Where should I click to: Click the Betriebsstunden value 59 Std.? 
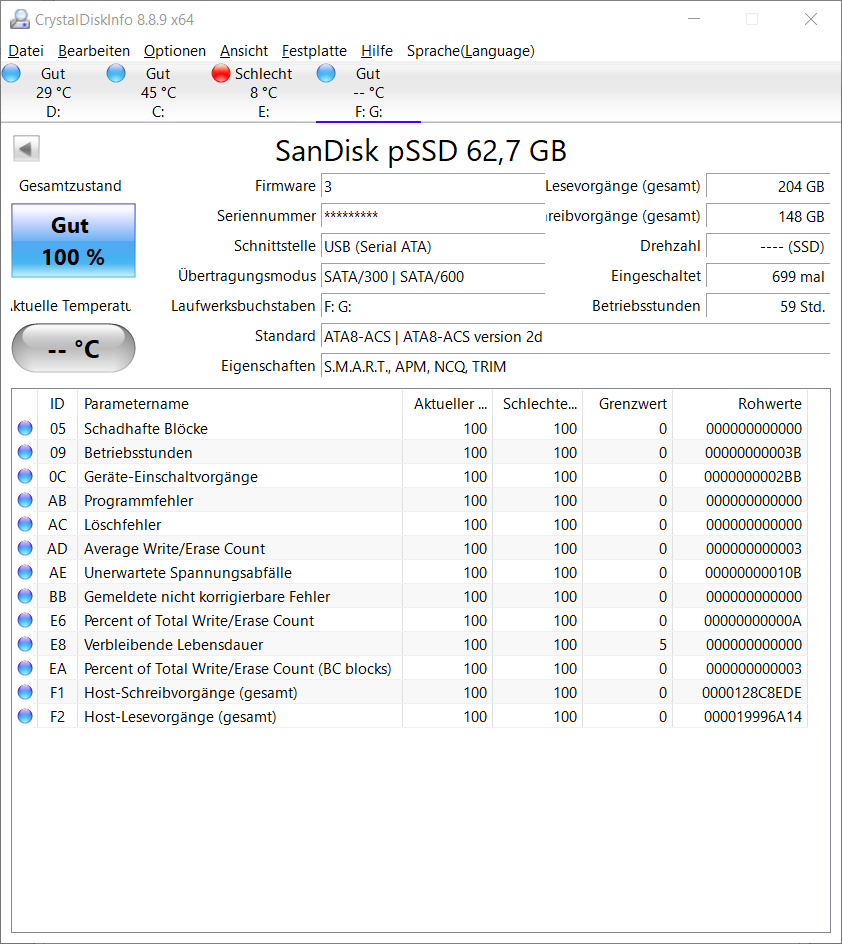tap(768, 306)
